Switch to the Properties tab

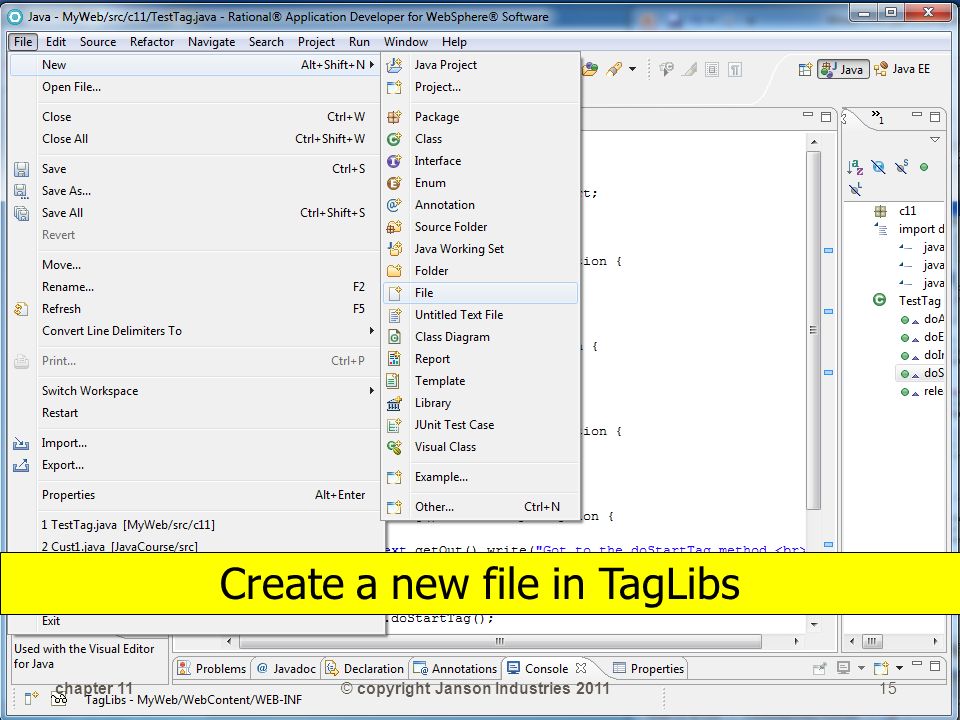pos(648,669)
